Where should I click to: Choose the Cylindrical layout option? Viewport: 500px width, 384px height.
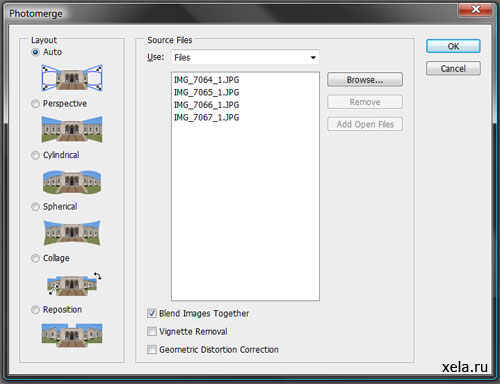pyautogui.click(x=35, y=155)
